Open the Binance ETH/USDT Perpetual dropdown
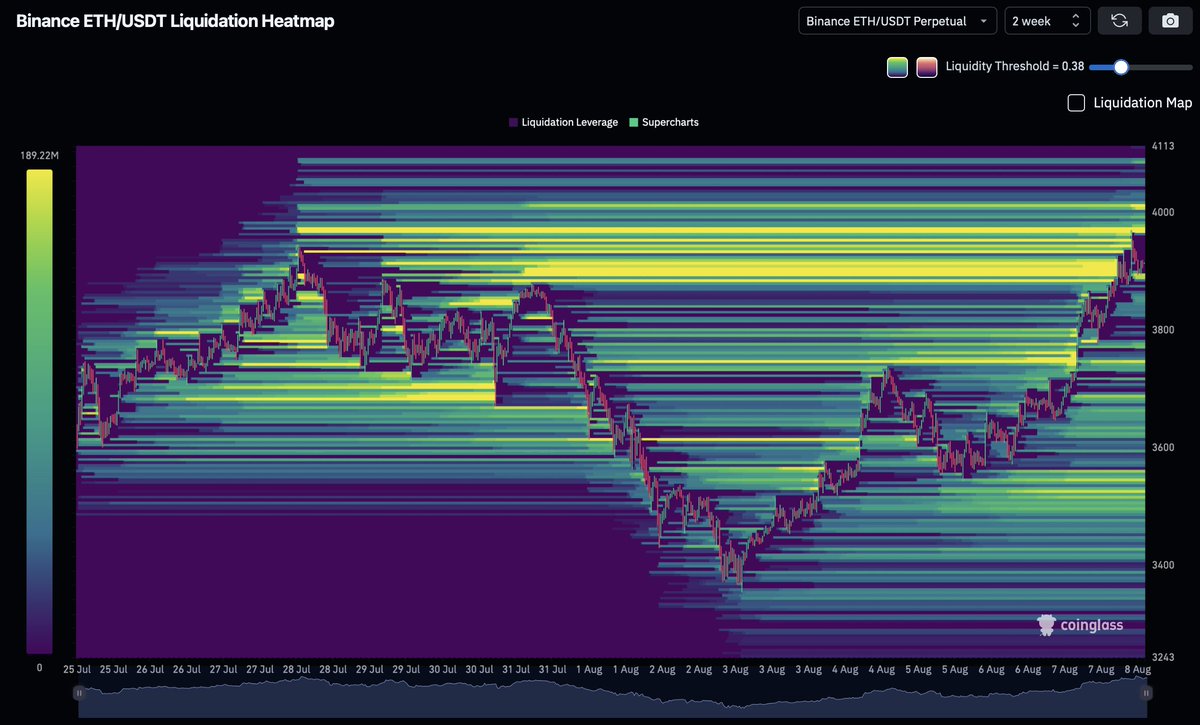 pos(897,21)
